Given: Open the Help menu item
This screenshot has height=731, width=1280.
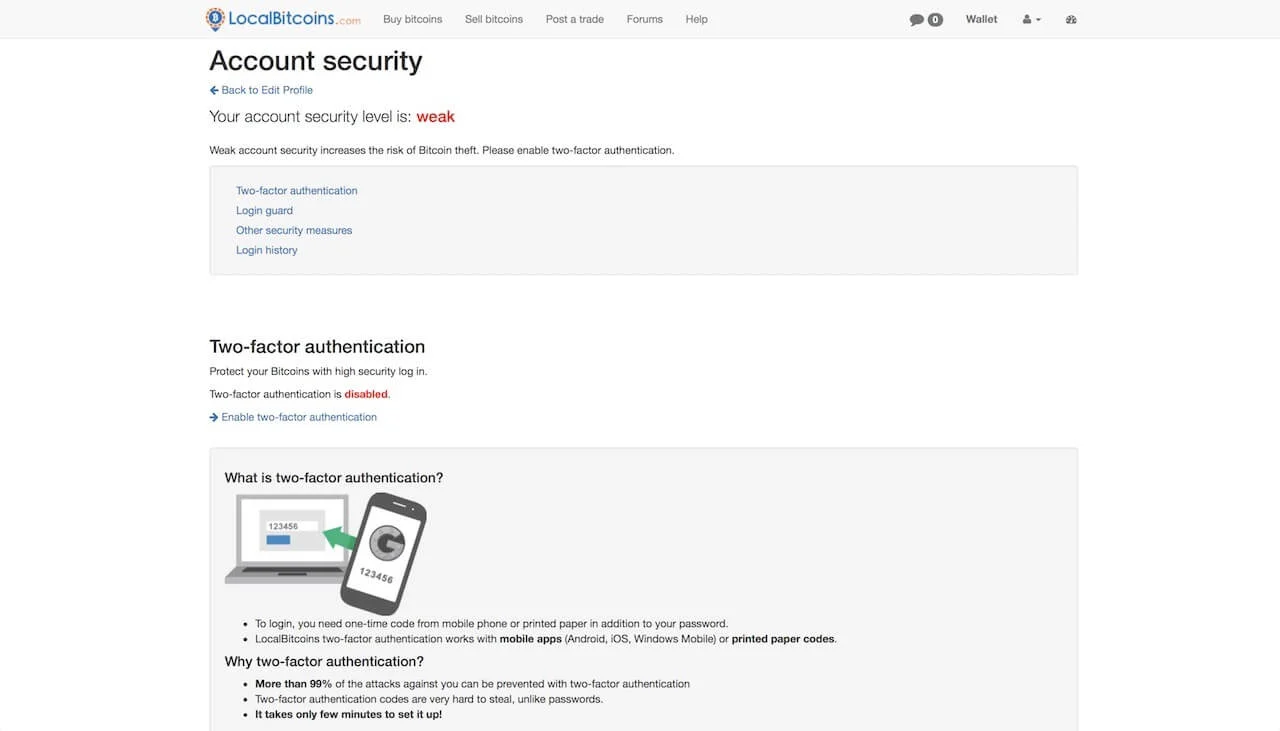Looking at the screenshot, I should pos(696,19).
